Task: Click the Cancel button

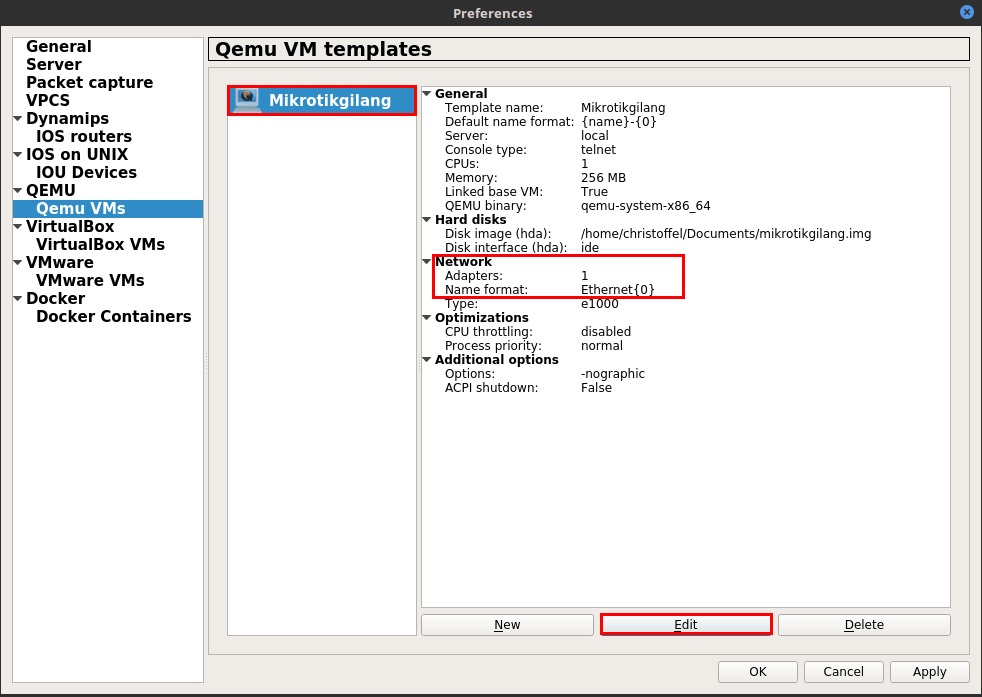Action: click(844, 671)
